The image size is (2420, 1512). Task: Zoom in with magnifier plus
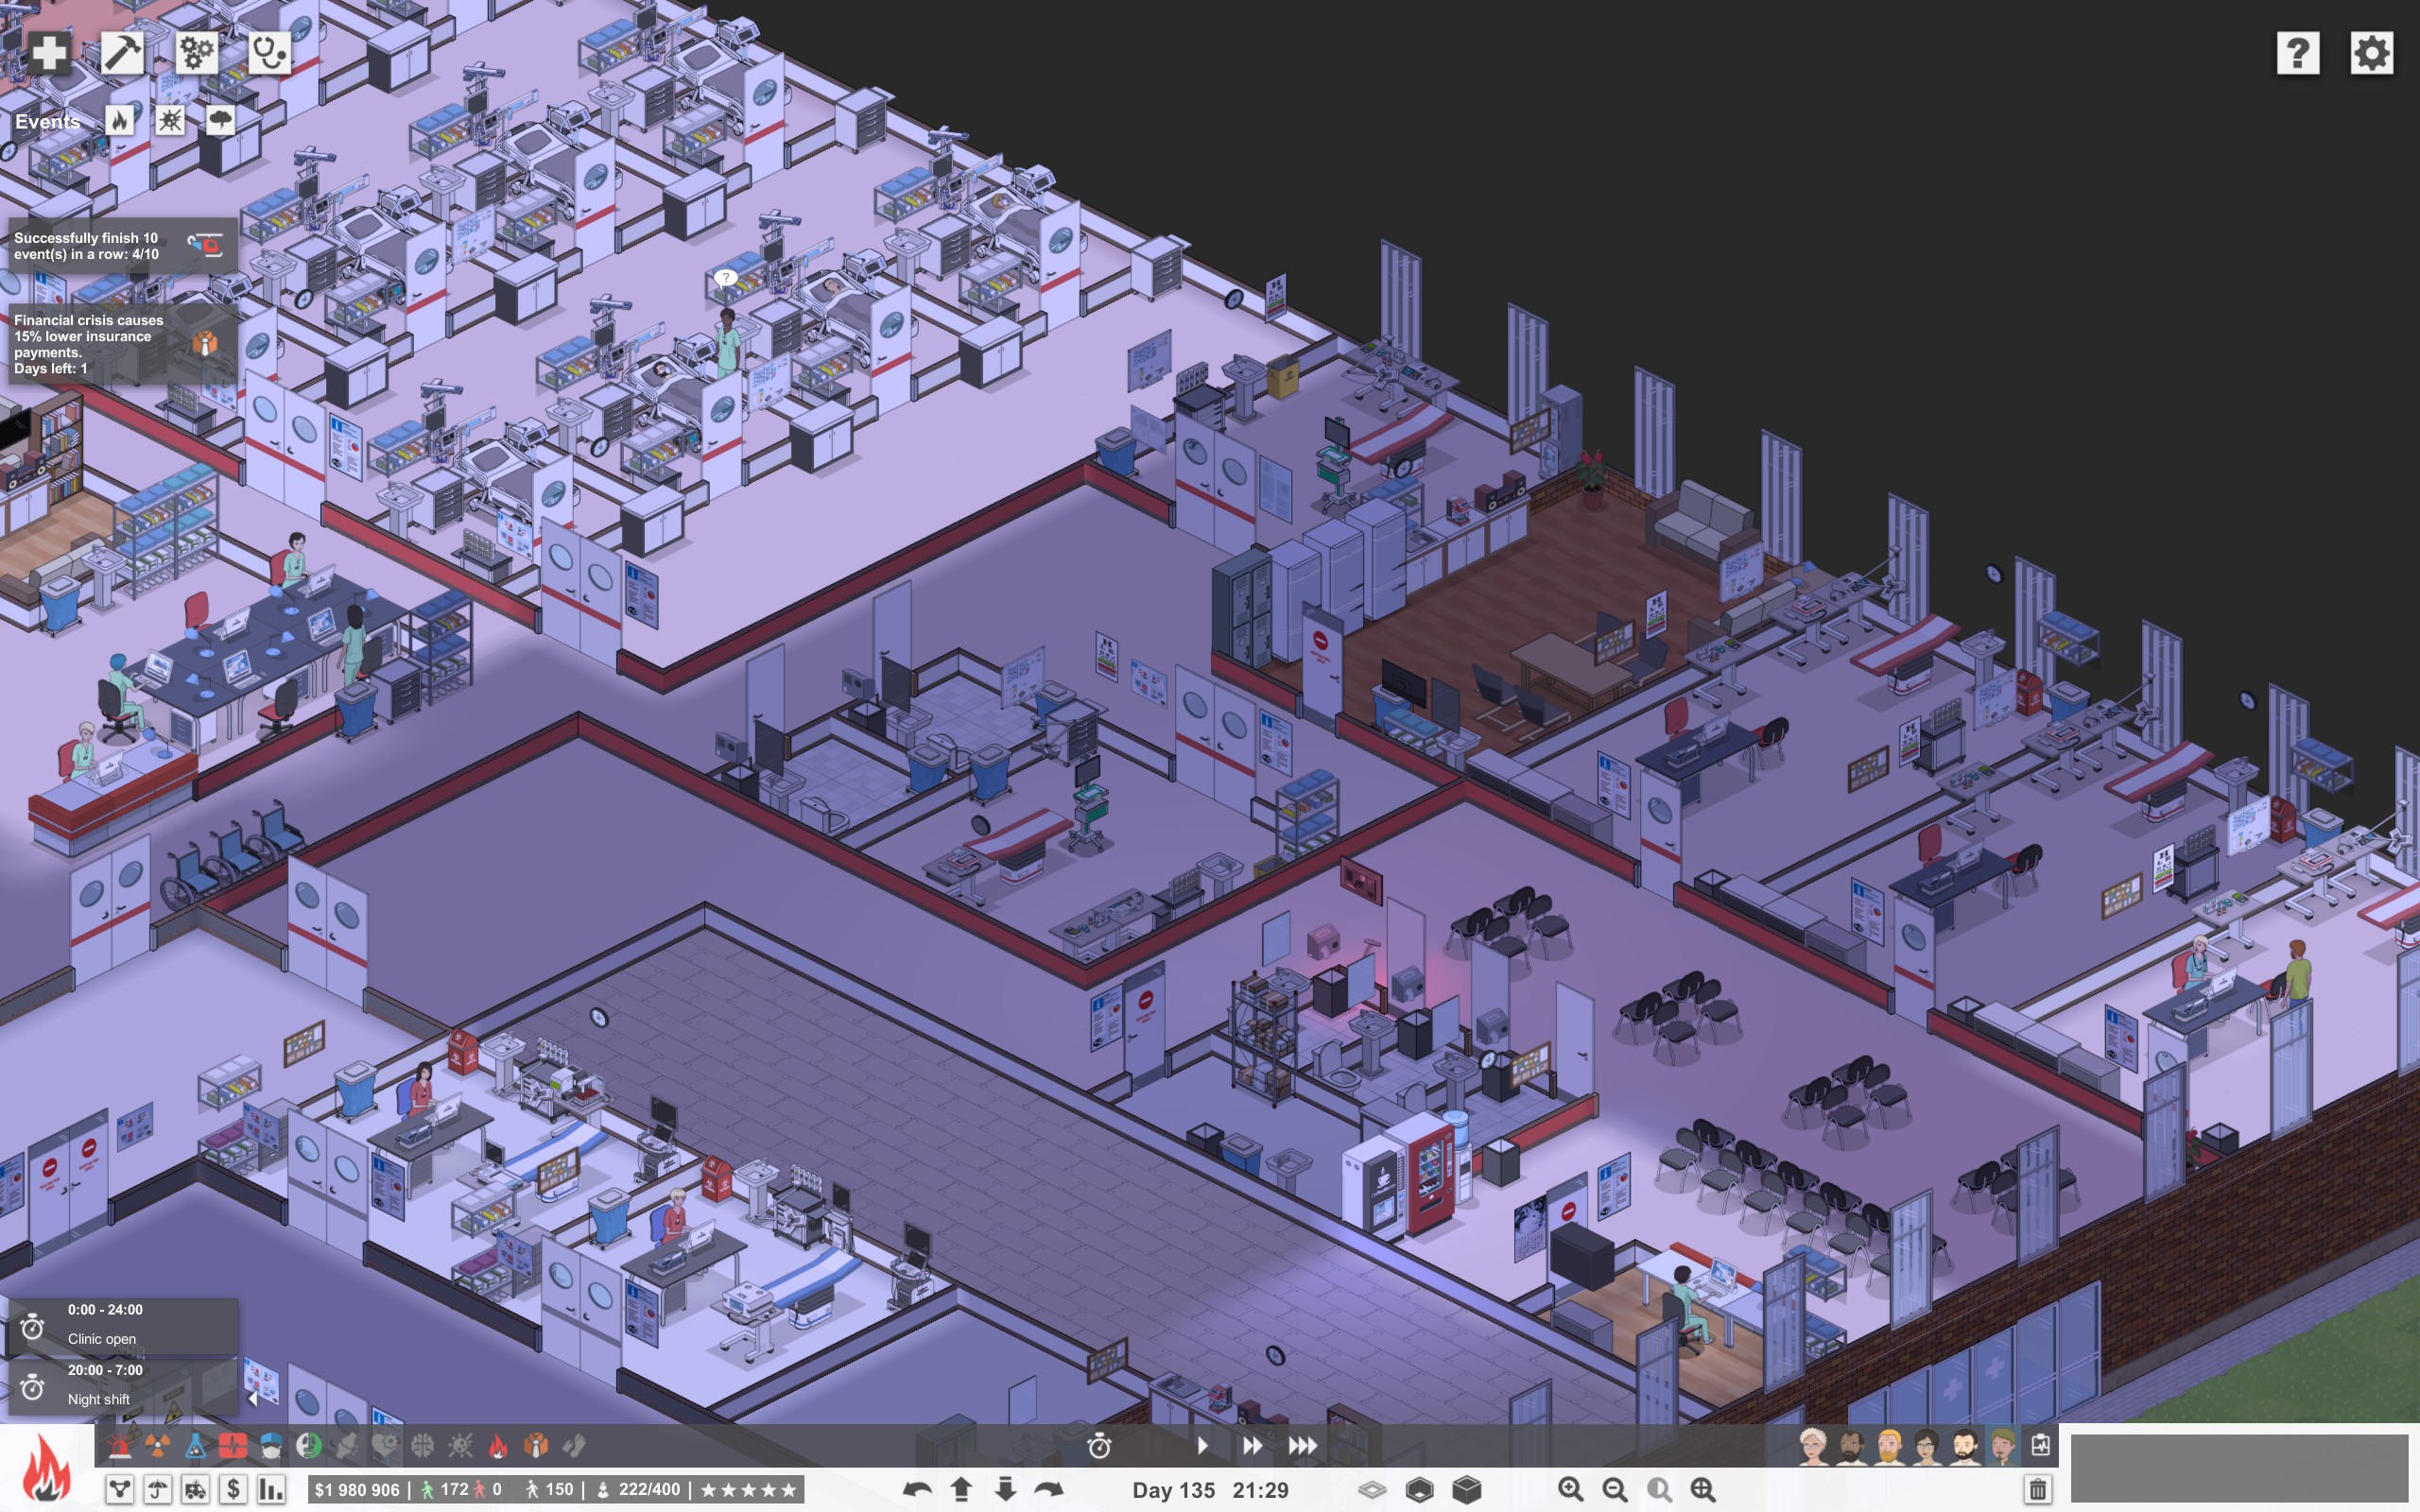(1571, 1489)
